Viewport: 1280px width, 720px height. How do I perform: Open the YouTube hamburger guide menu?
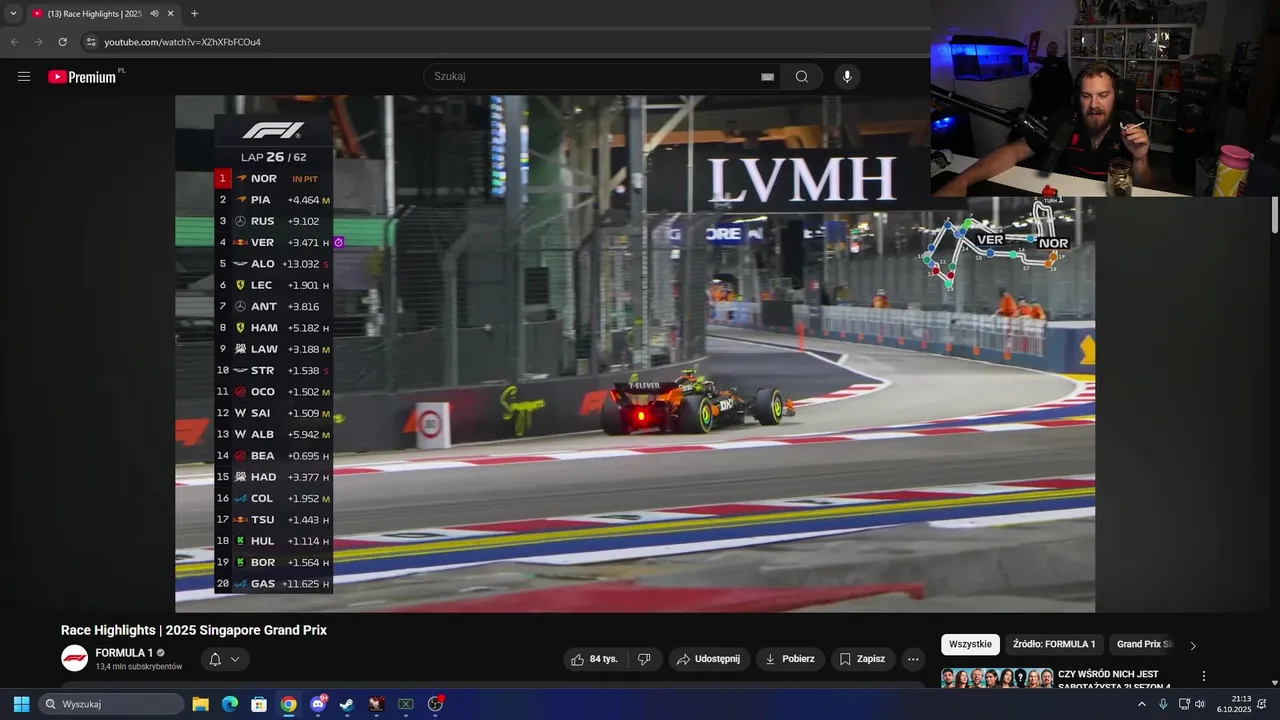coord(24,77)
